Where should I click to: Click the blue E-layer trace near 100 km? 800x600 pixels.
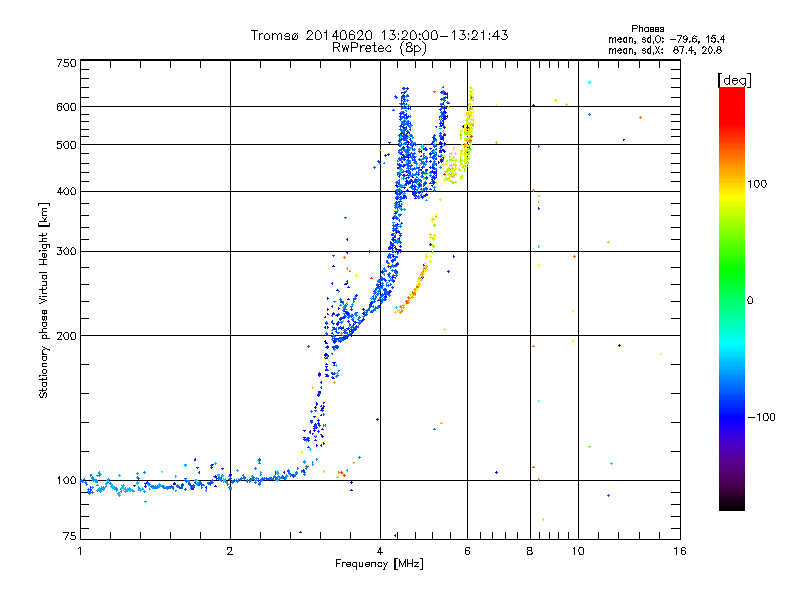pos(194,484)
